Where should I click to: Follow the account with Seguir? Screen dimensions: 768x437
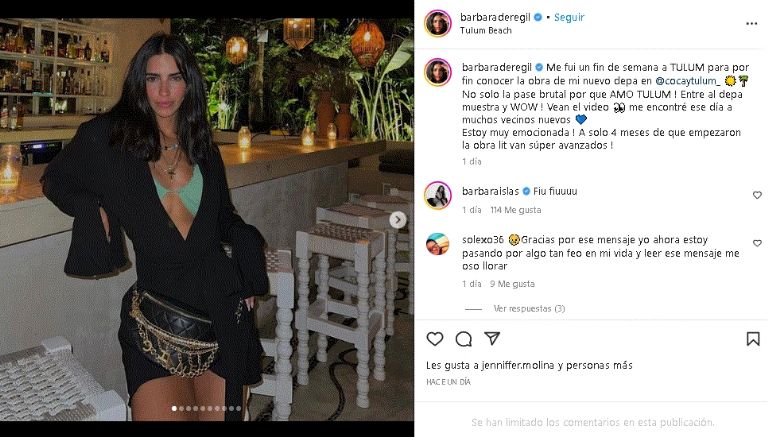pos(569,17)
